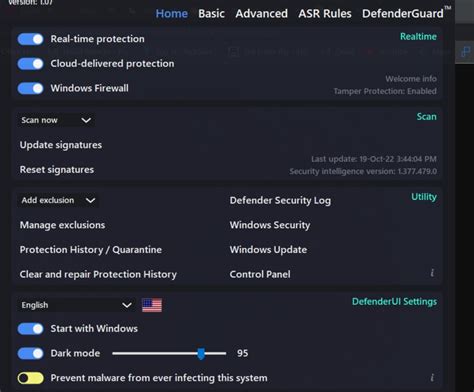Click Tamper Protection: Enabled status text
This screenshot has height=392, width=474.
click(385, 91)
